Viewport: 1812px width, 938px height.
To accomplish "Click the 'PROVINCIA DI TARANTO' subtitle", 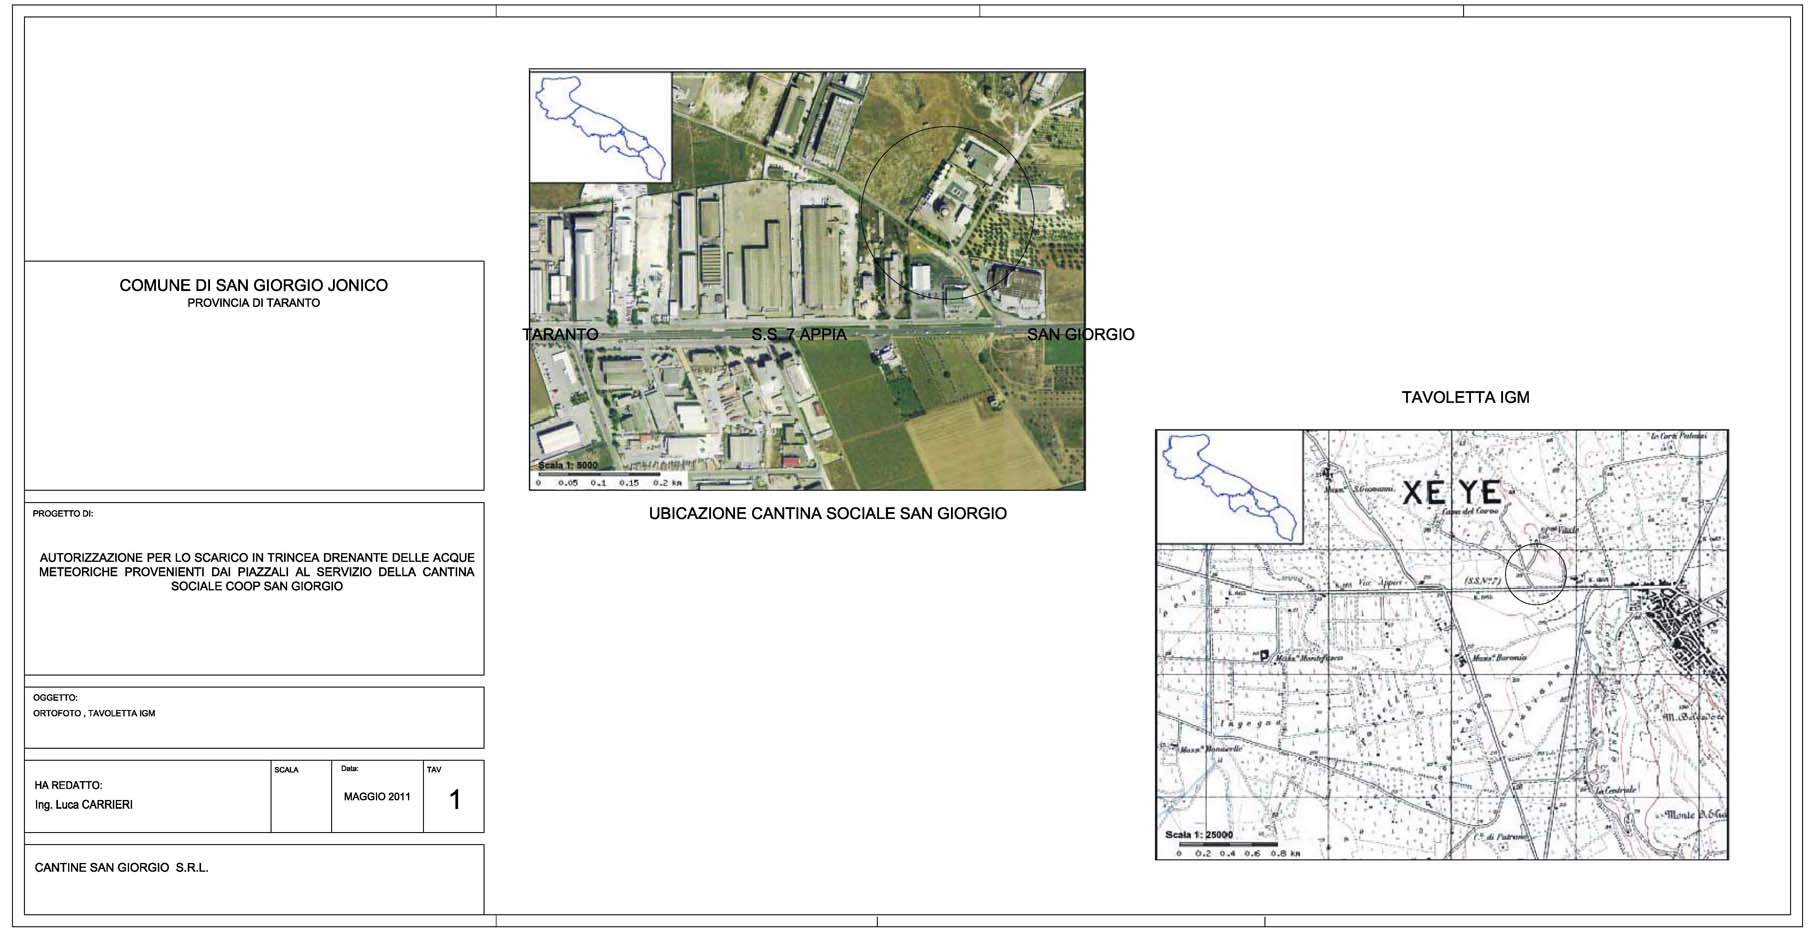I will (253, 303).
